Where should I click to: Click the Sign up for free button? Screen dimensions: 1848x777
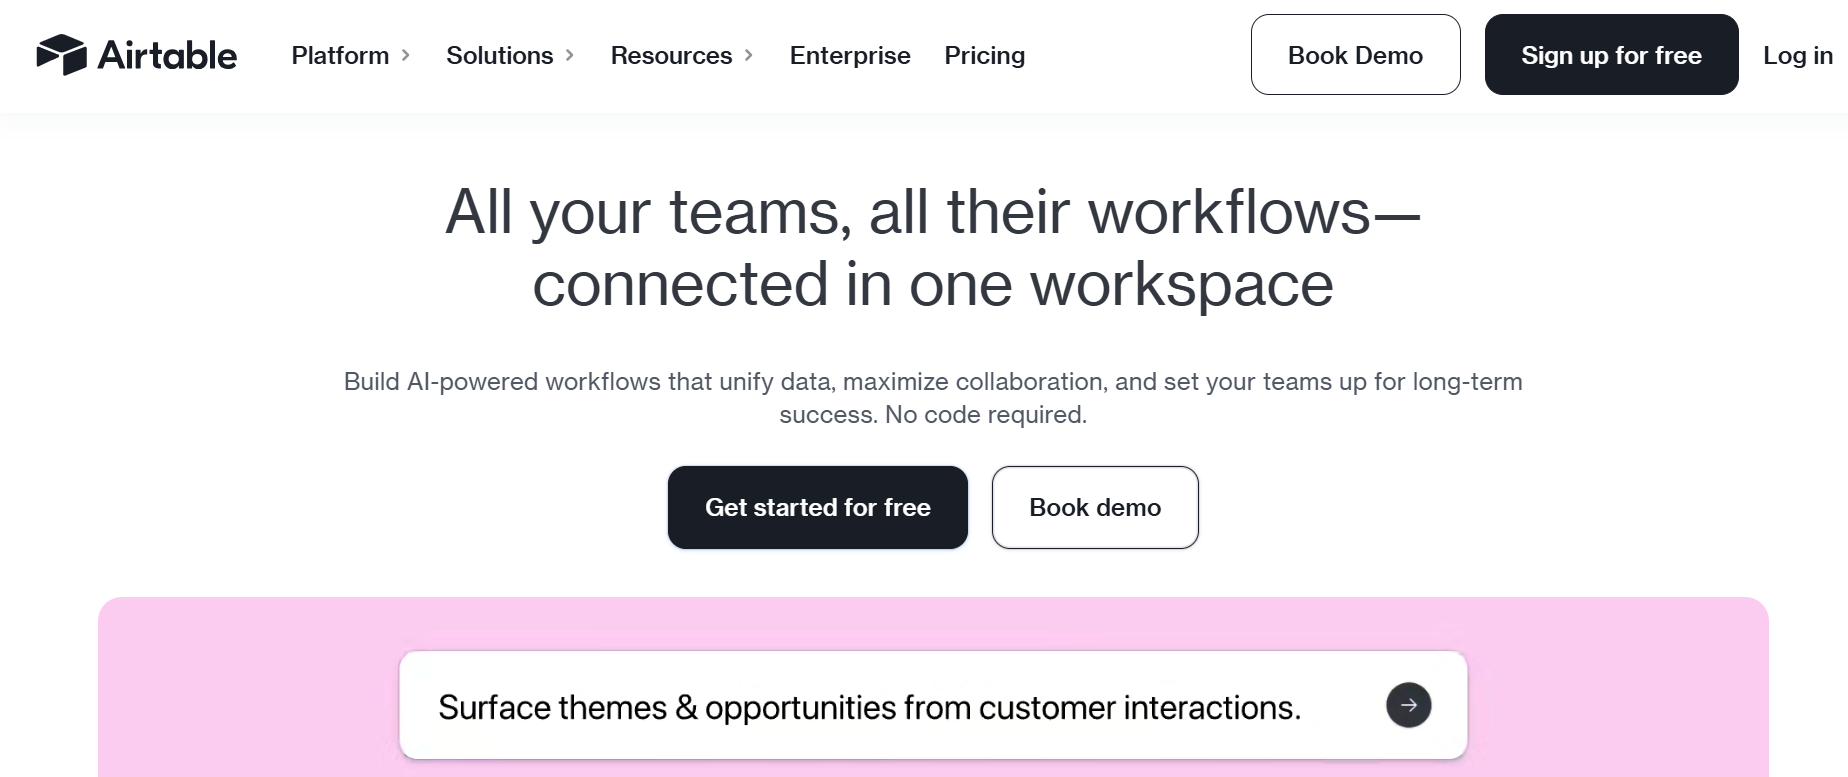coord(1611,55)
